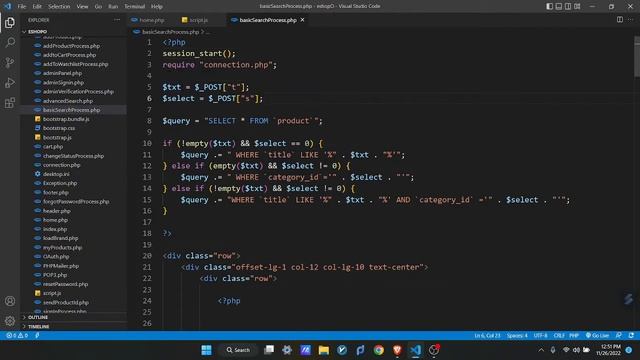Open the Manage gear icon
Screen dimensions: 640x360
[x=10, y=321]
